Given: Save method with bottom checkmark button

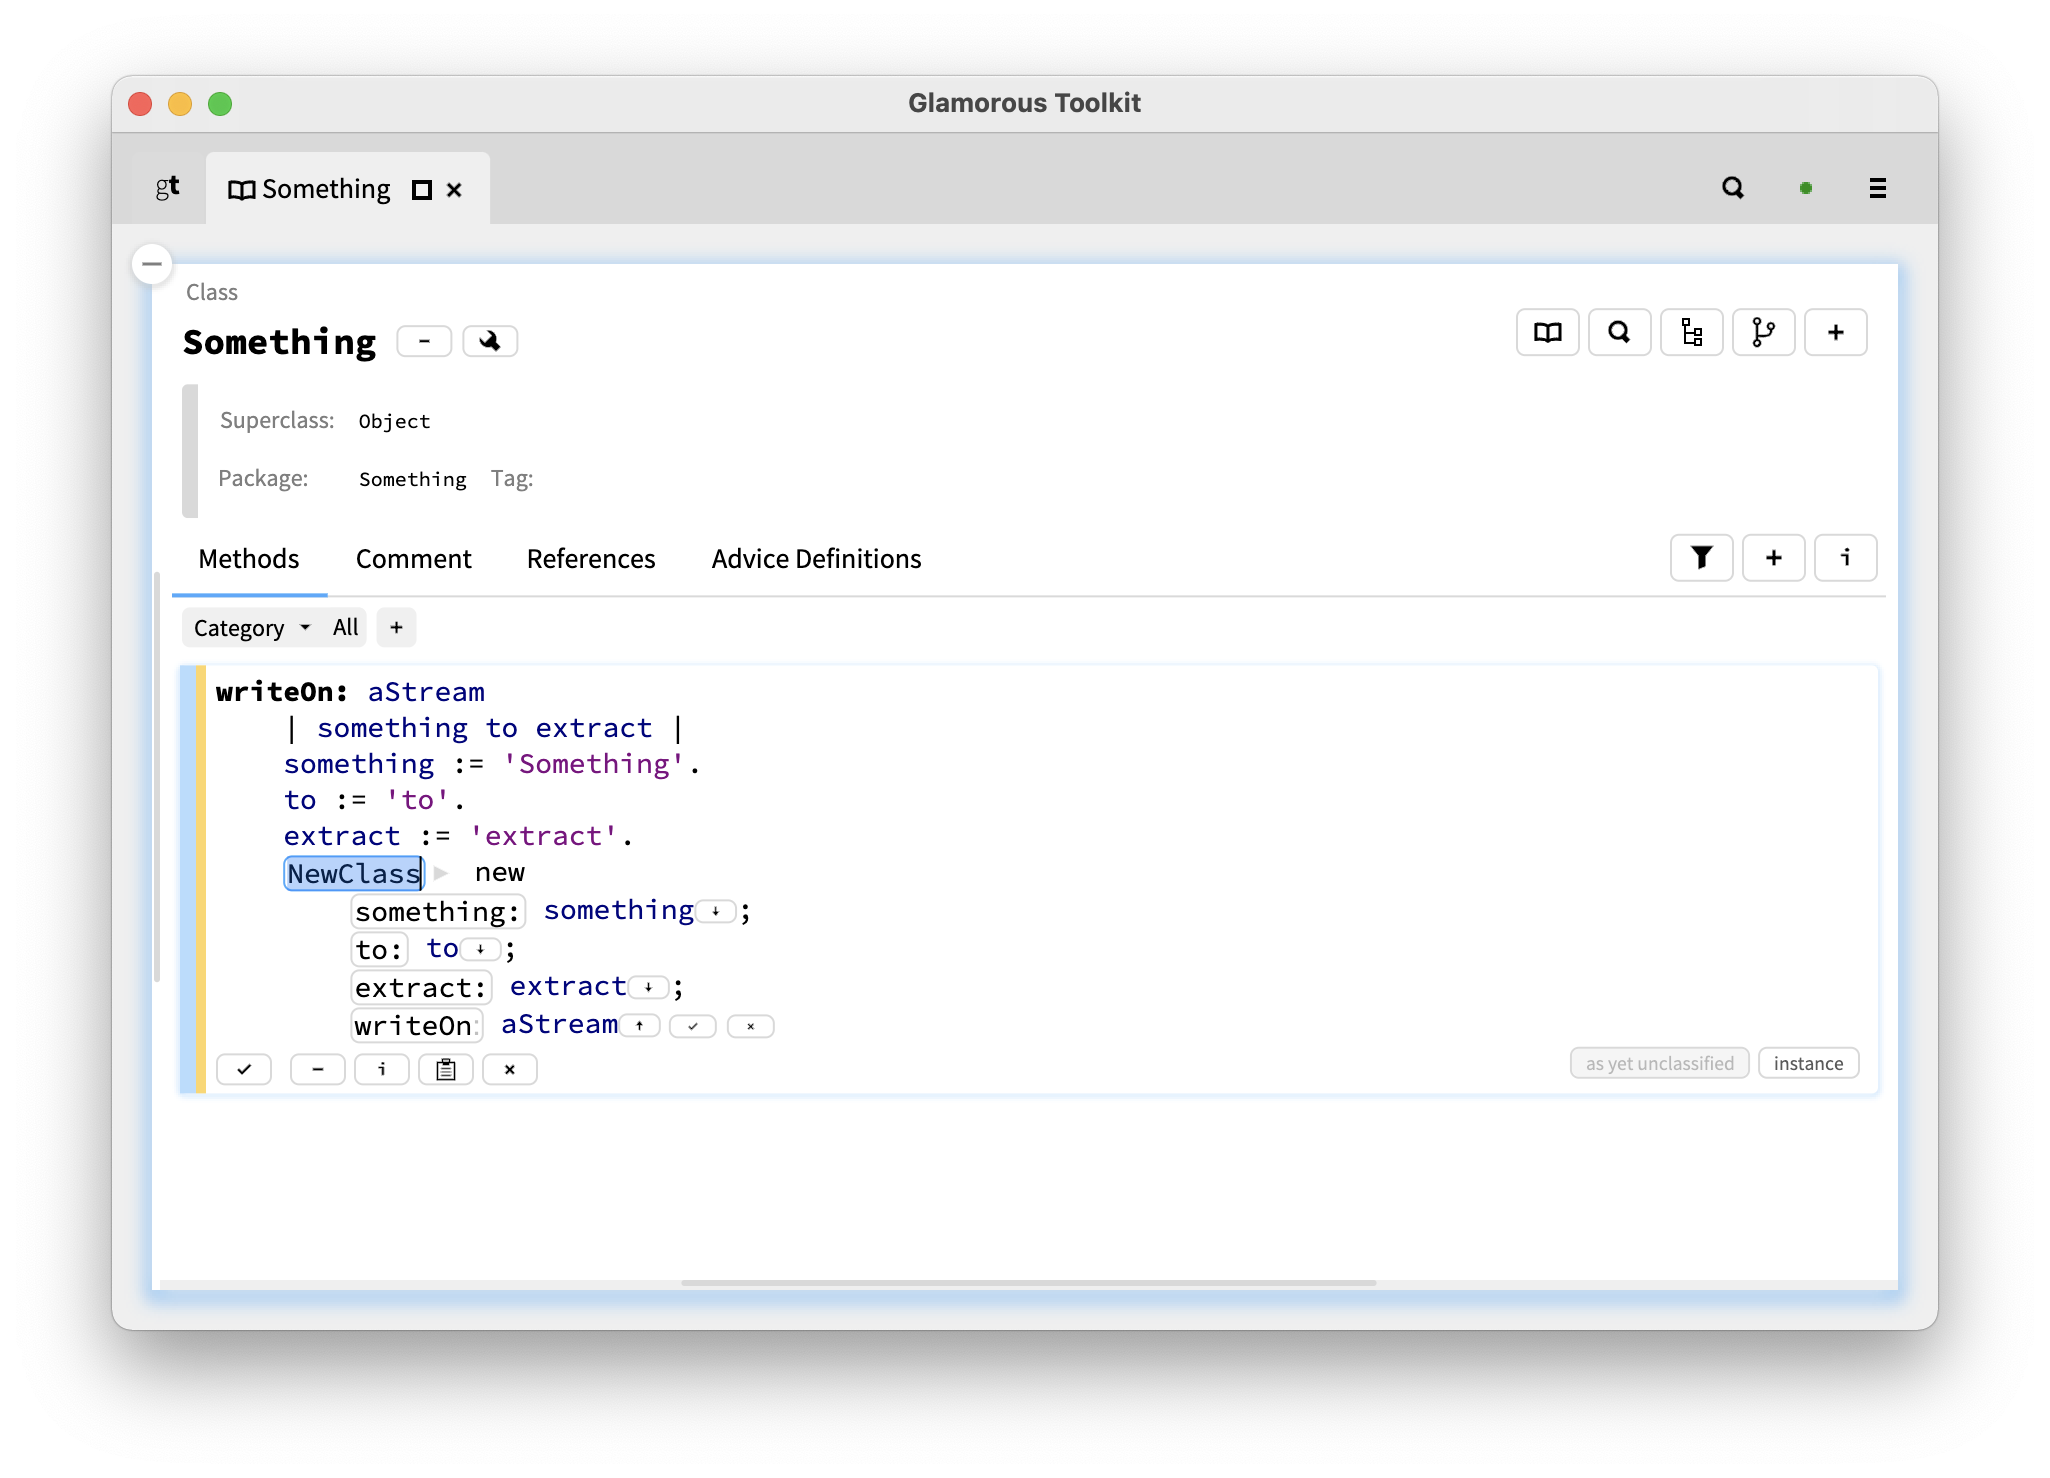Looking at the screenshot, I should 244,1069.
